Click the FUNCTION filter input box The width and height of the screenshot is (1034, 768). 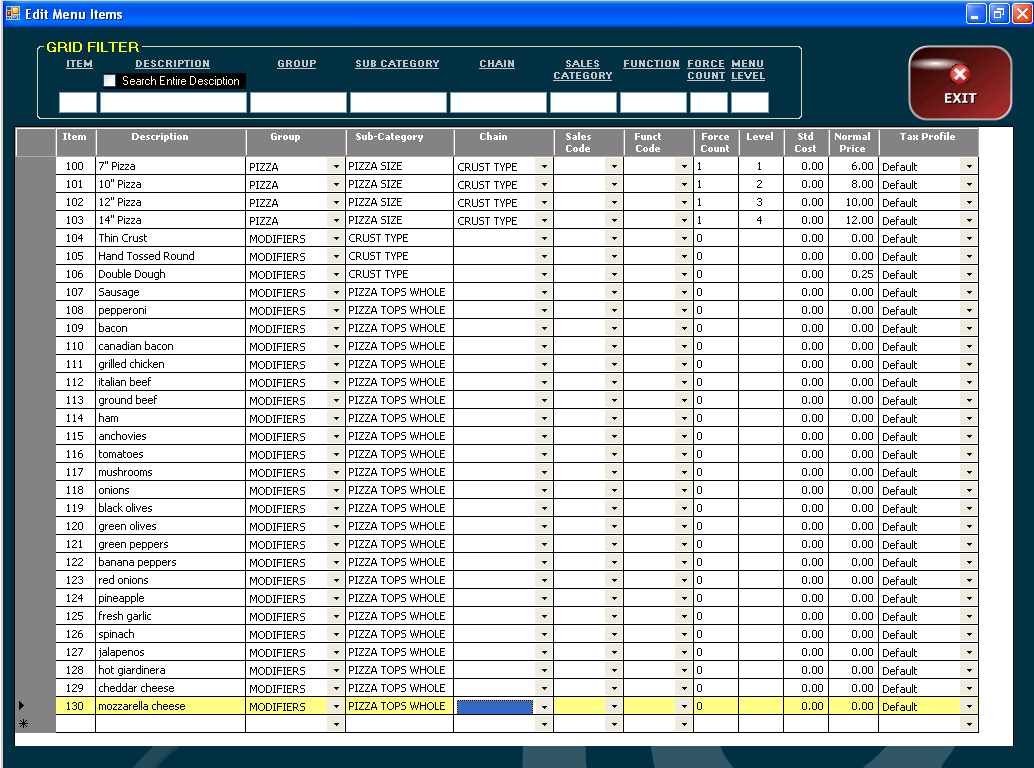654,102
